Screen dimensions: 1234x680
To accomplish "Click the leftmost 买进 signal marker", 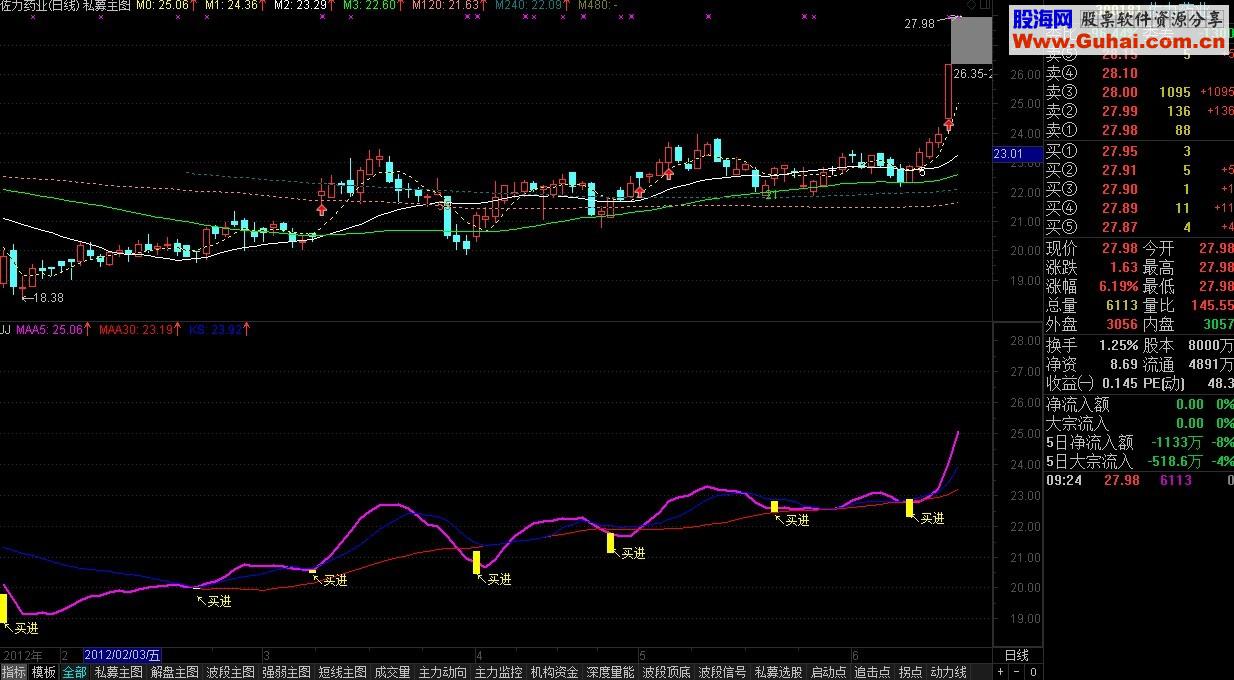I will (x=24, y=628).
